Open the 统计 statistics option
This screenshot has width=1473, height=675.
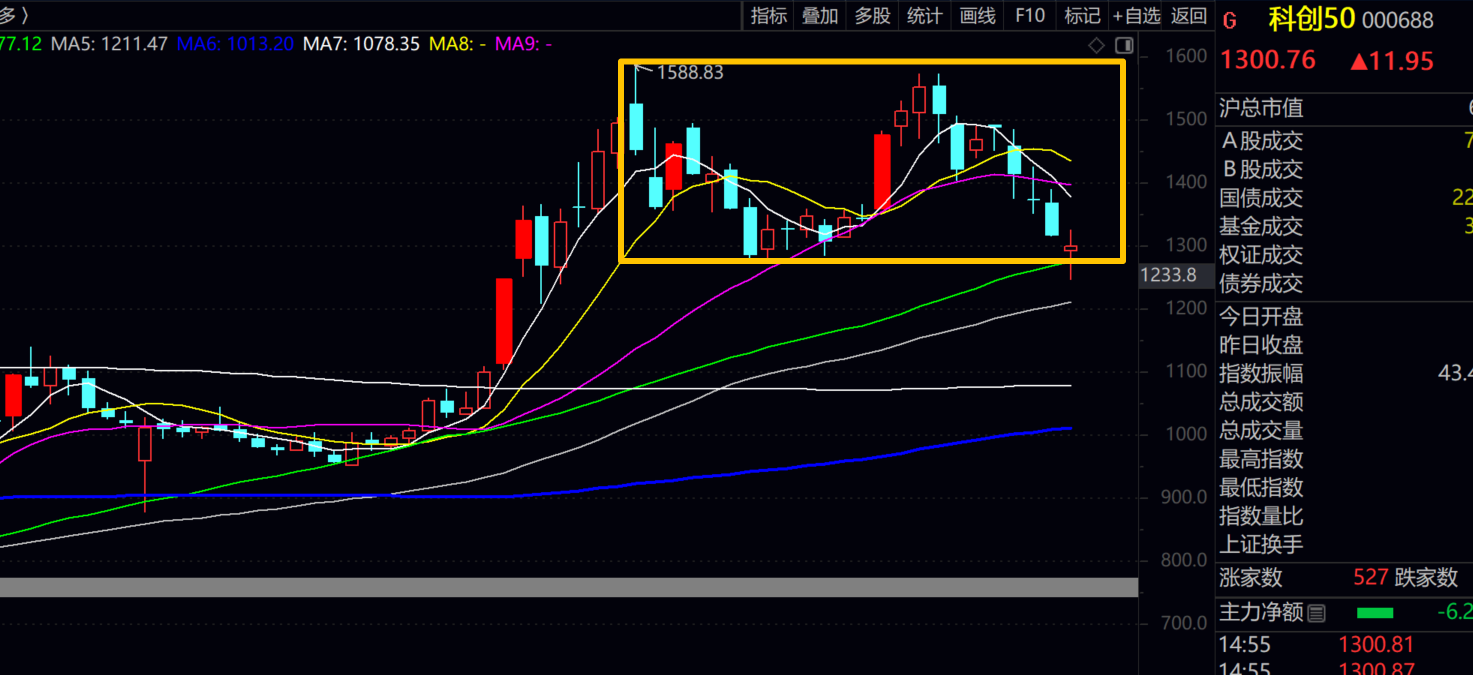click(x=924, y=15)
